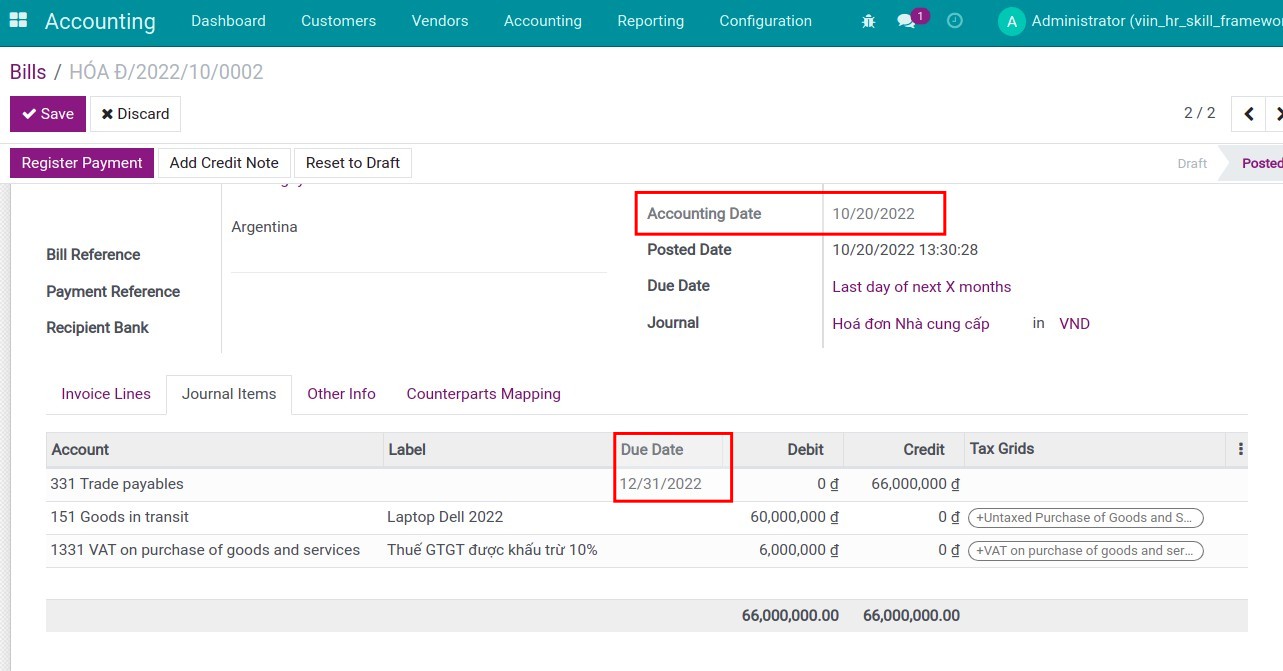Open the bug report icon
Screen dimensions: 1283x671
[x=867, y=20]
